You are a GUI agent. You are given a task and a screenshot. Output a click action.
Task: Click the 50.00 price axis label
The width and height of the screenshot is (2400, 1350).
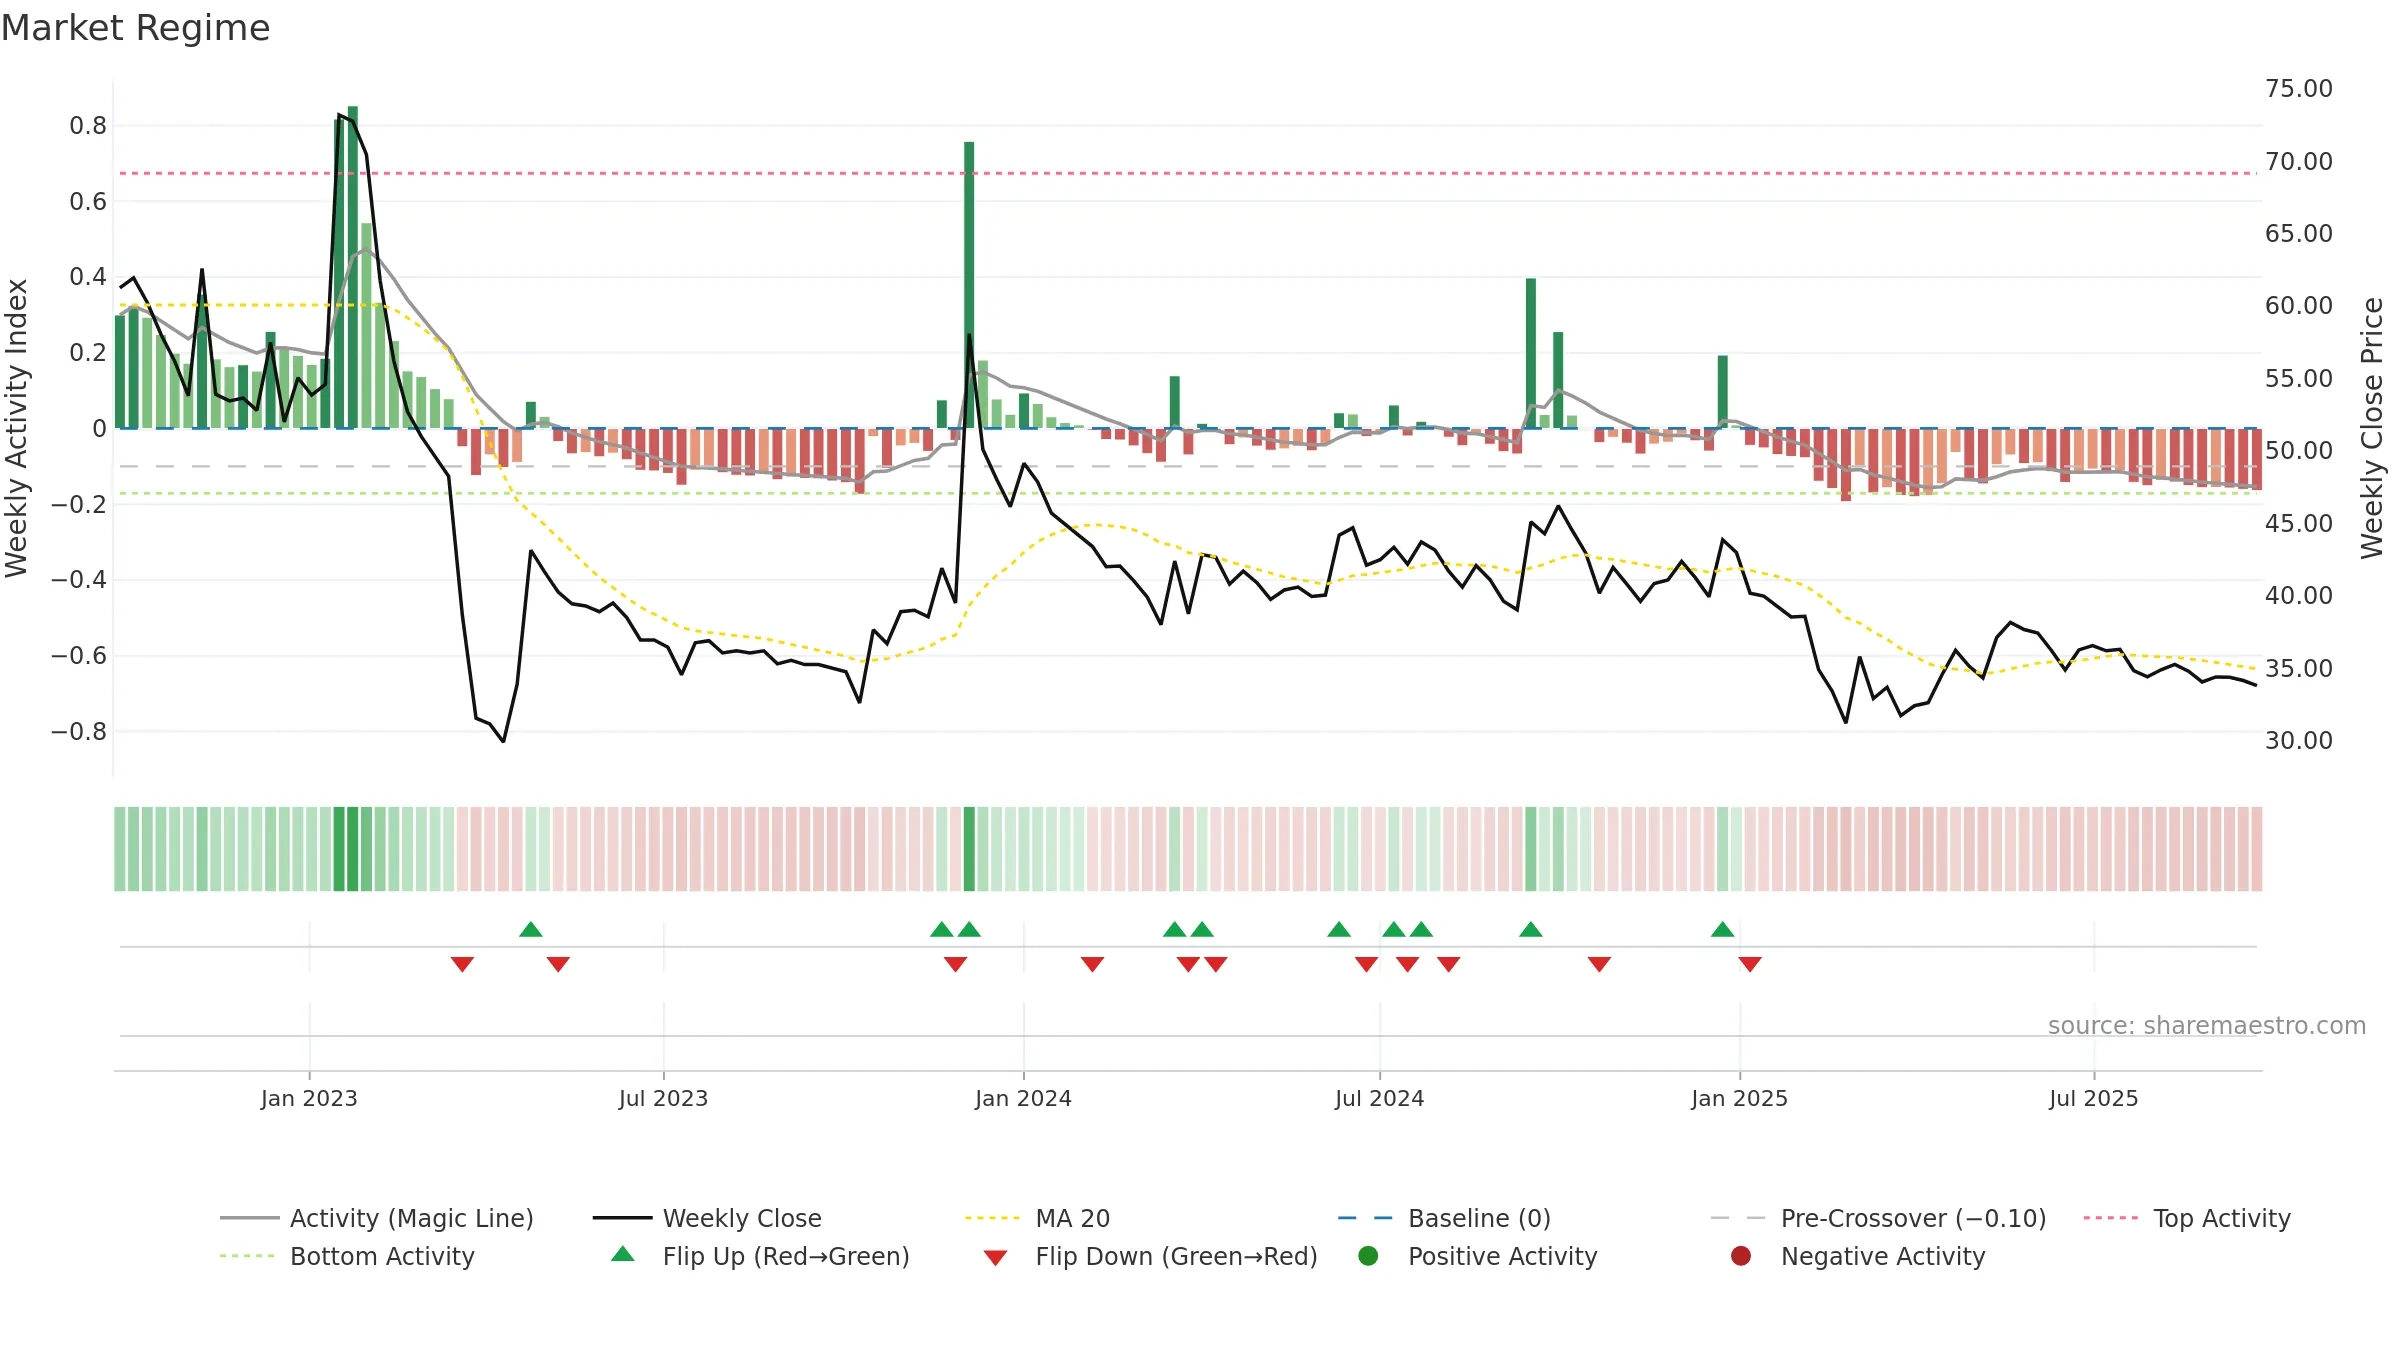point(2299,451)
